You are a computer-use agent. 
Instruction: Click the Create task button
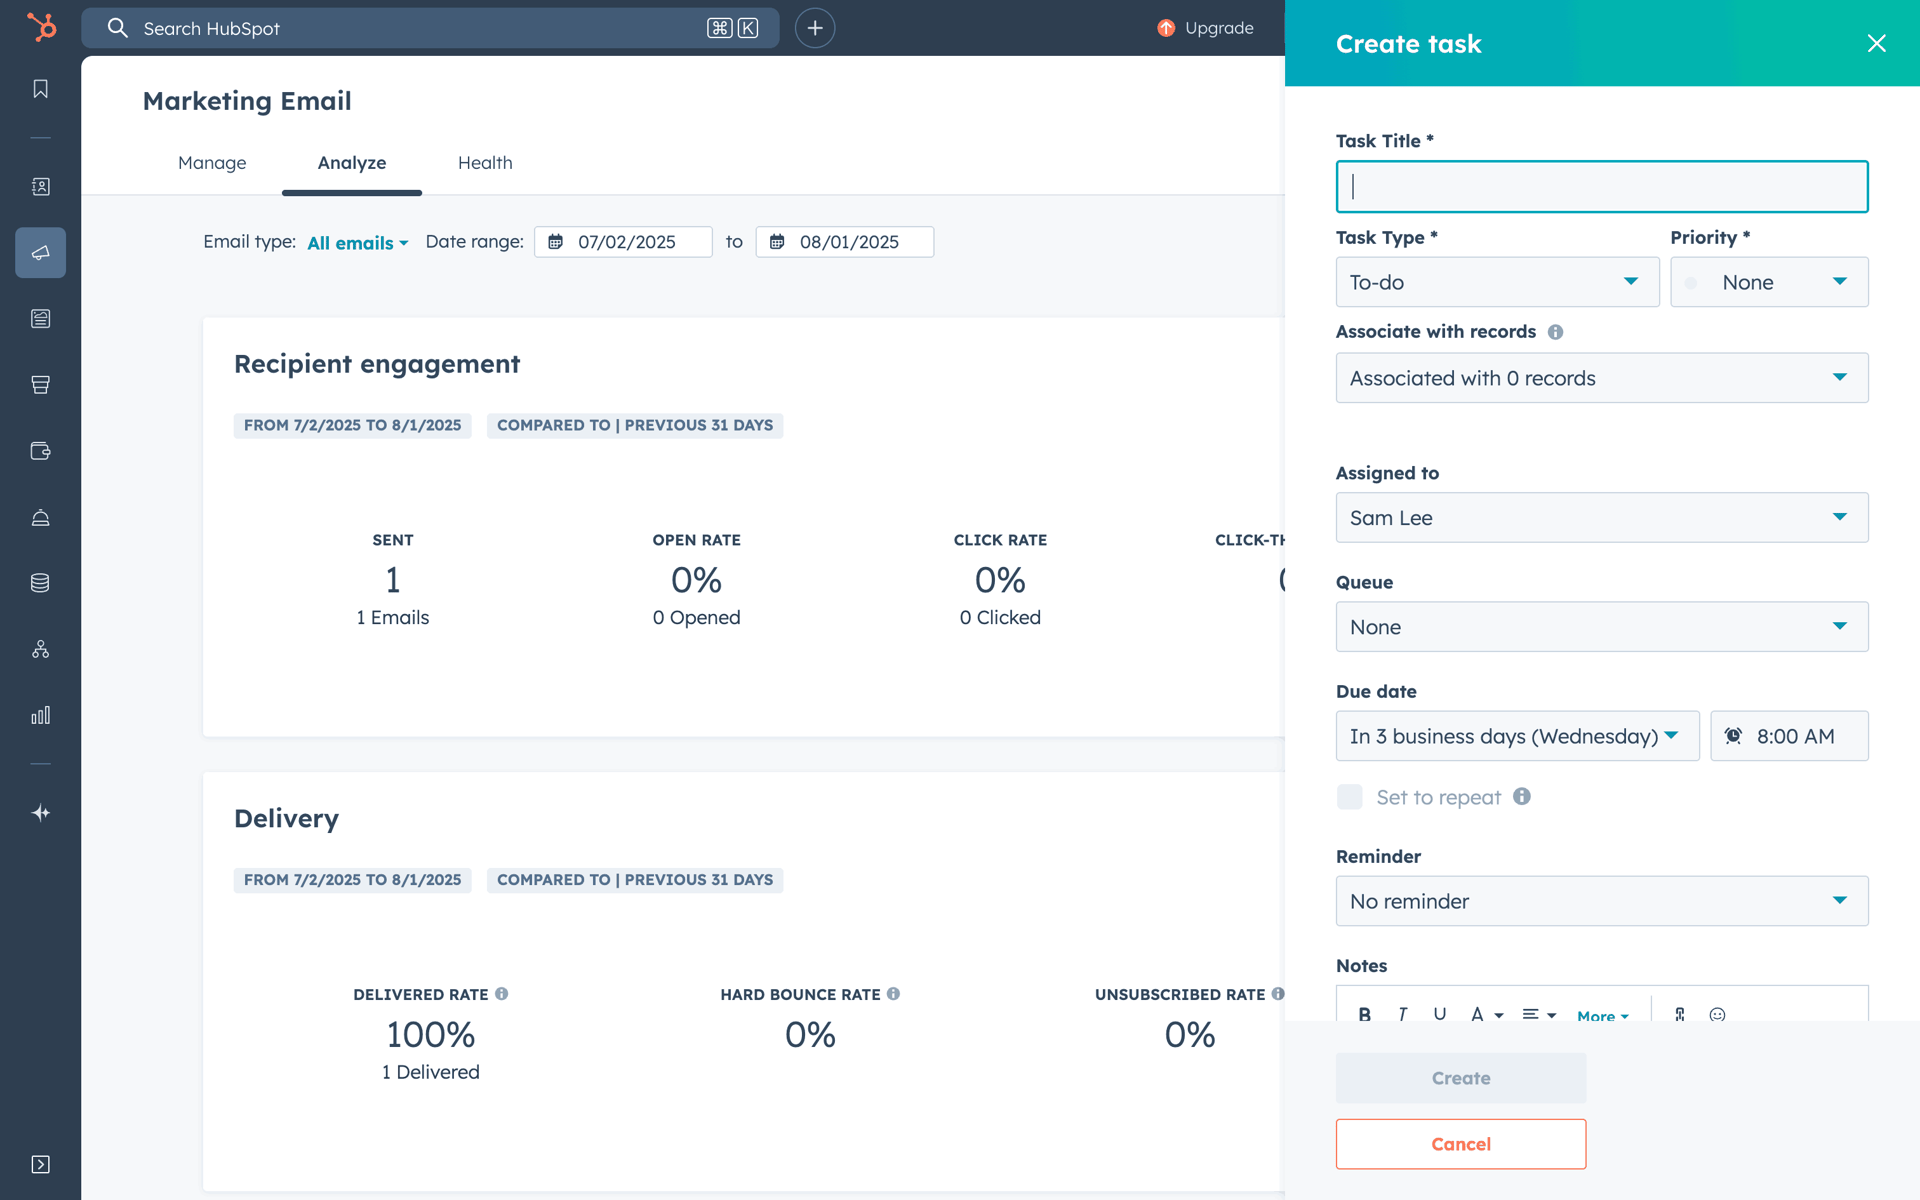pos(1461,1078)
